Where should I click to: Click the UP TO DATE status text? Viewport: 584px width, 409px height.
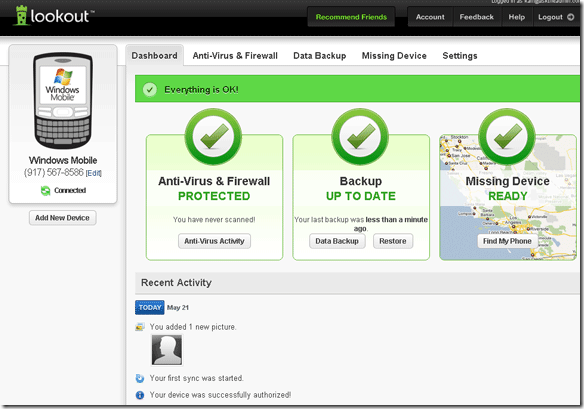tap(361, 196)
